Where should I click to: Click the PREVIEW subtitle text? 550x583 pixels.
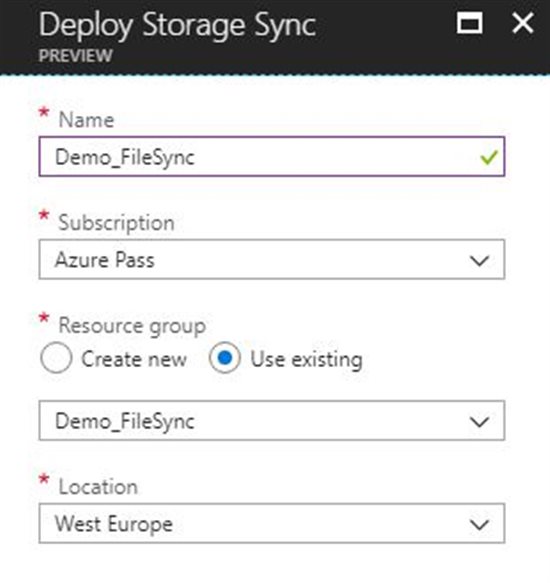pyautogui.click(x=75, y=56)
